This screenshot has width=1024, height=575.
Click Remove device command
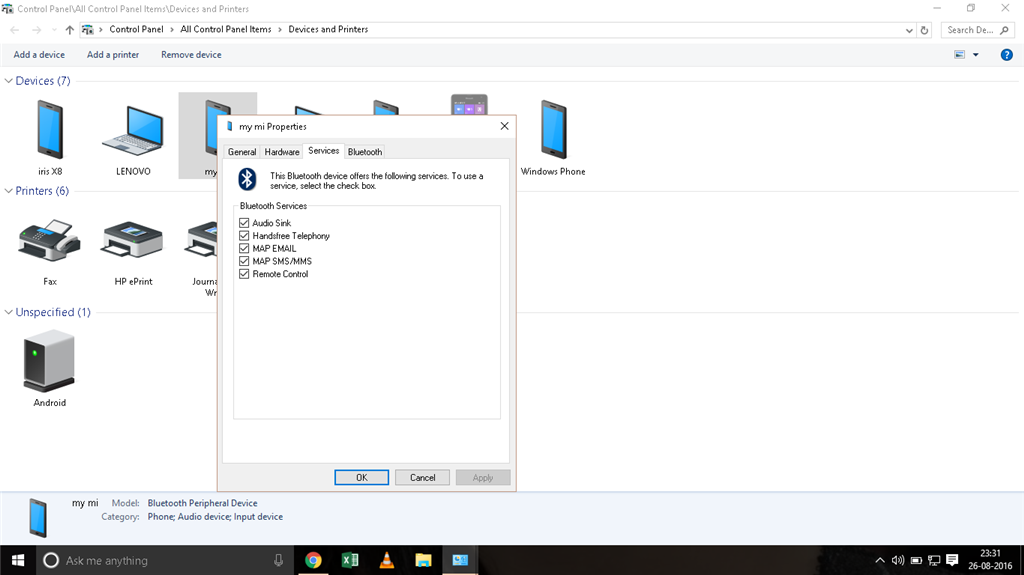click(x=191, y=55)
